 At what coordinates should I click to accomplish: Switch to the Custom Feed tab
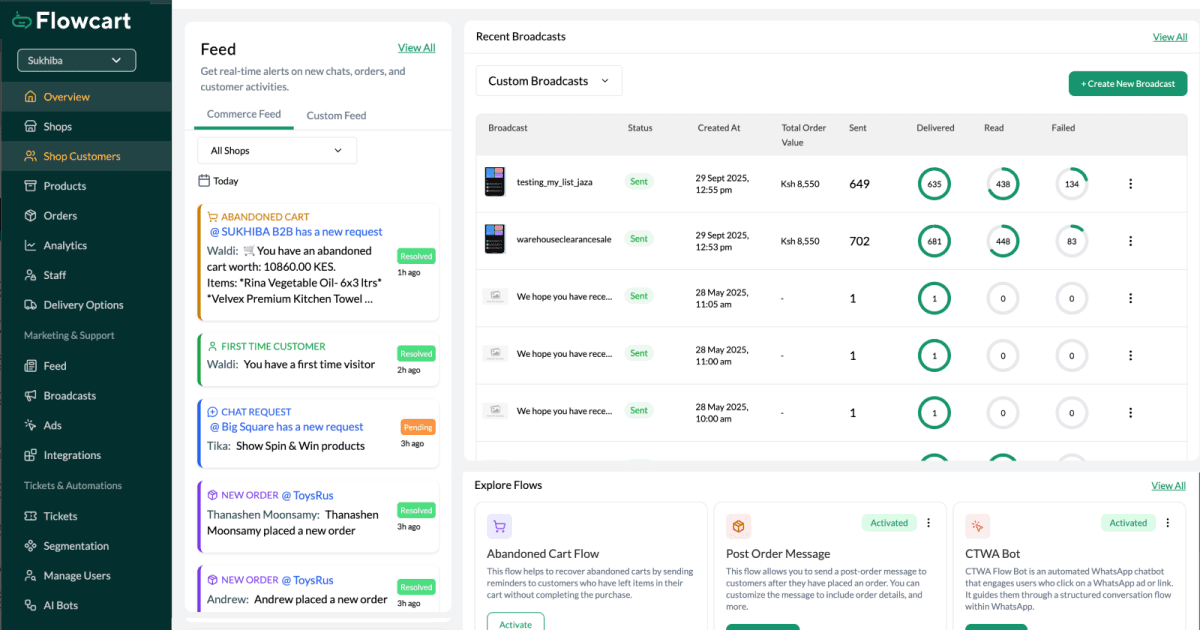click(336, 116)
